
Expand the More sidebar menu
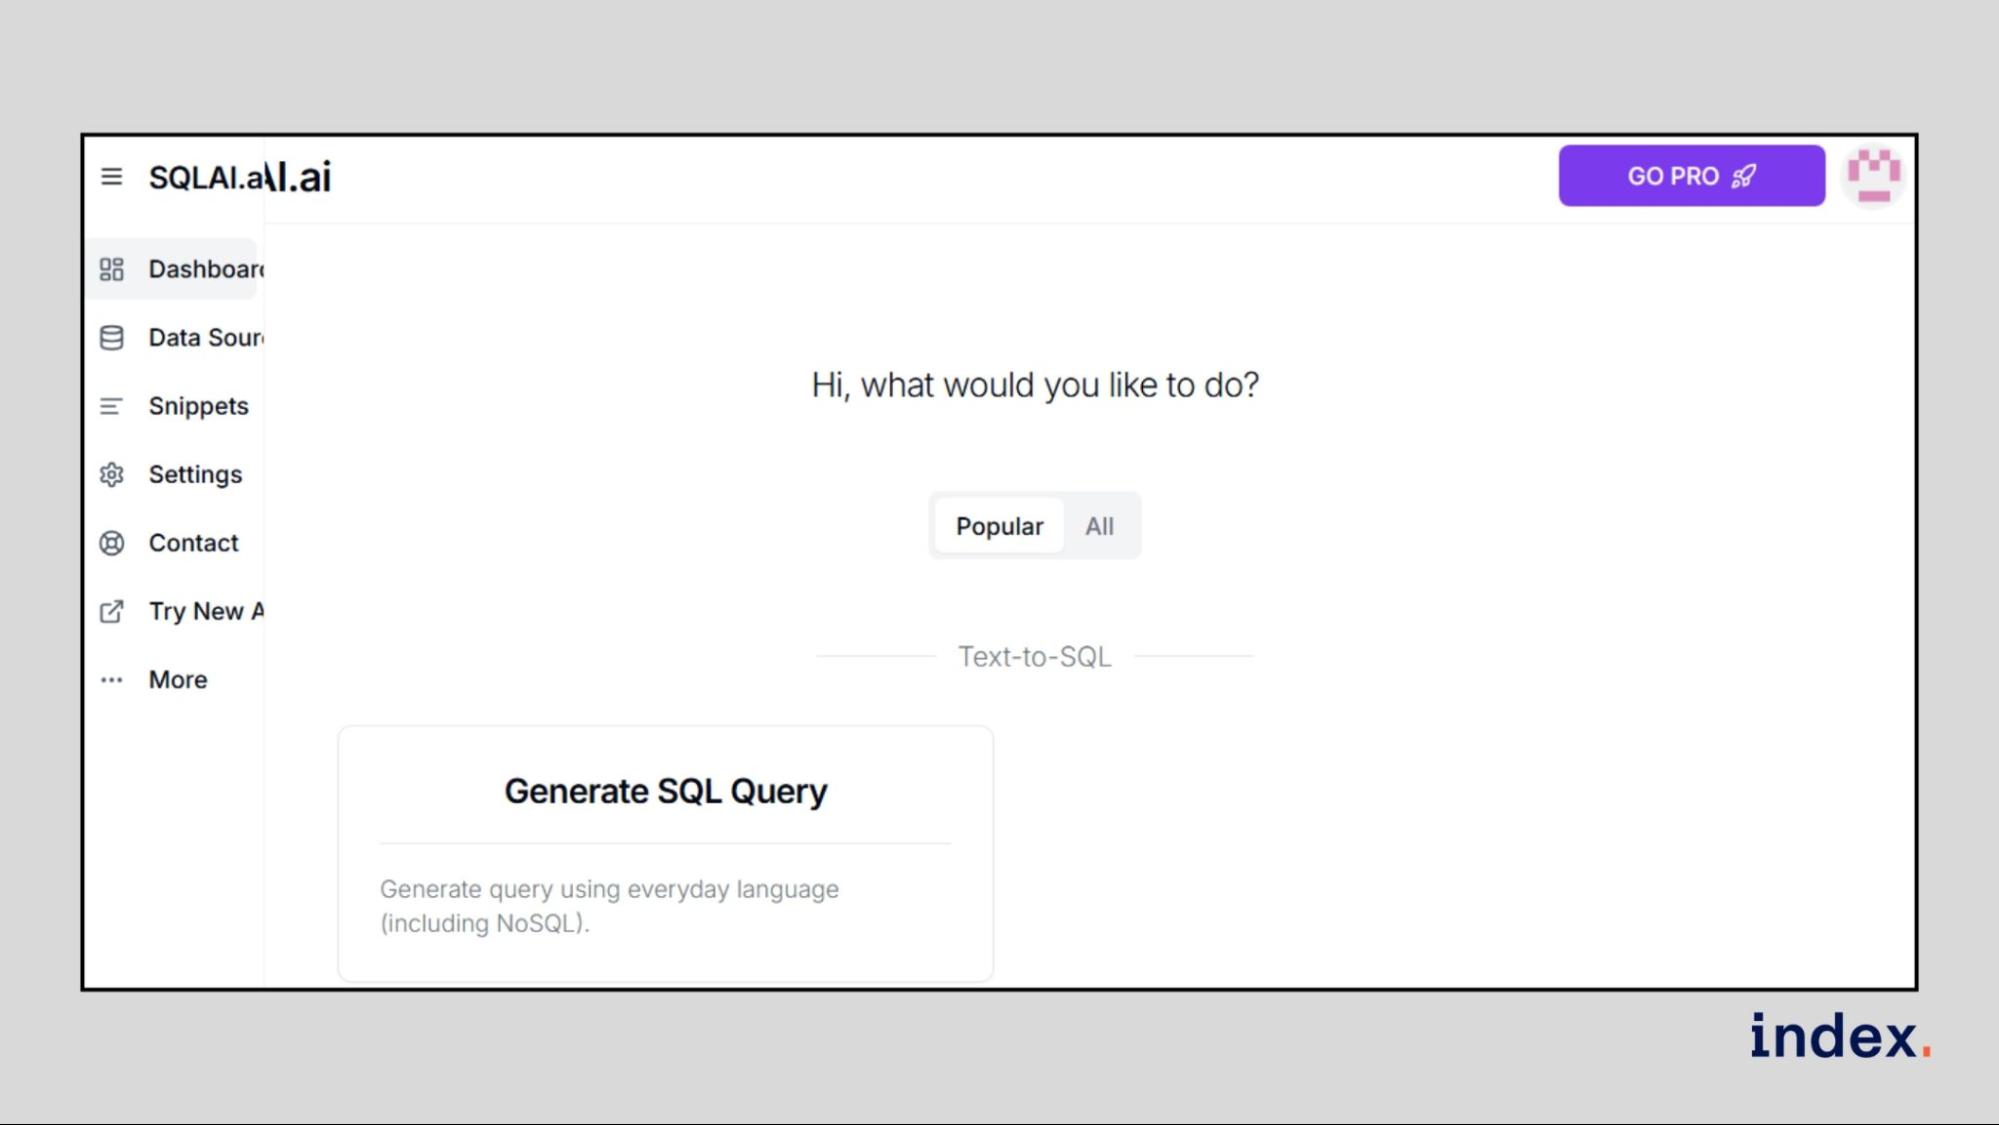[178, 680]
